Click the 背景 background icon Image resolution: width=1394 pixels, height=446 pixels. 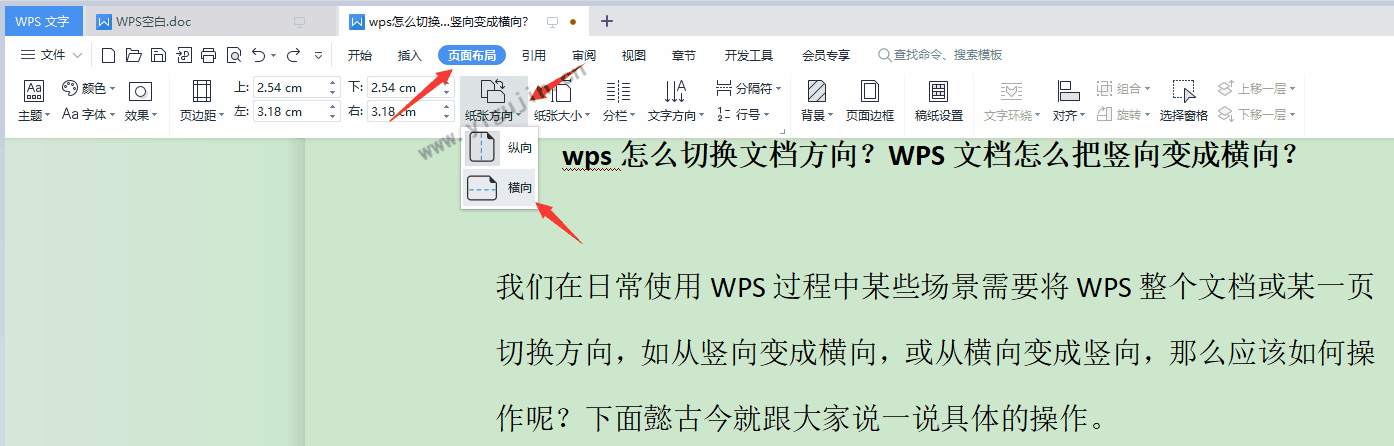pos(816,91)
